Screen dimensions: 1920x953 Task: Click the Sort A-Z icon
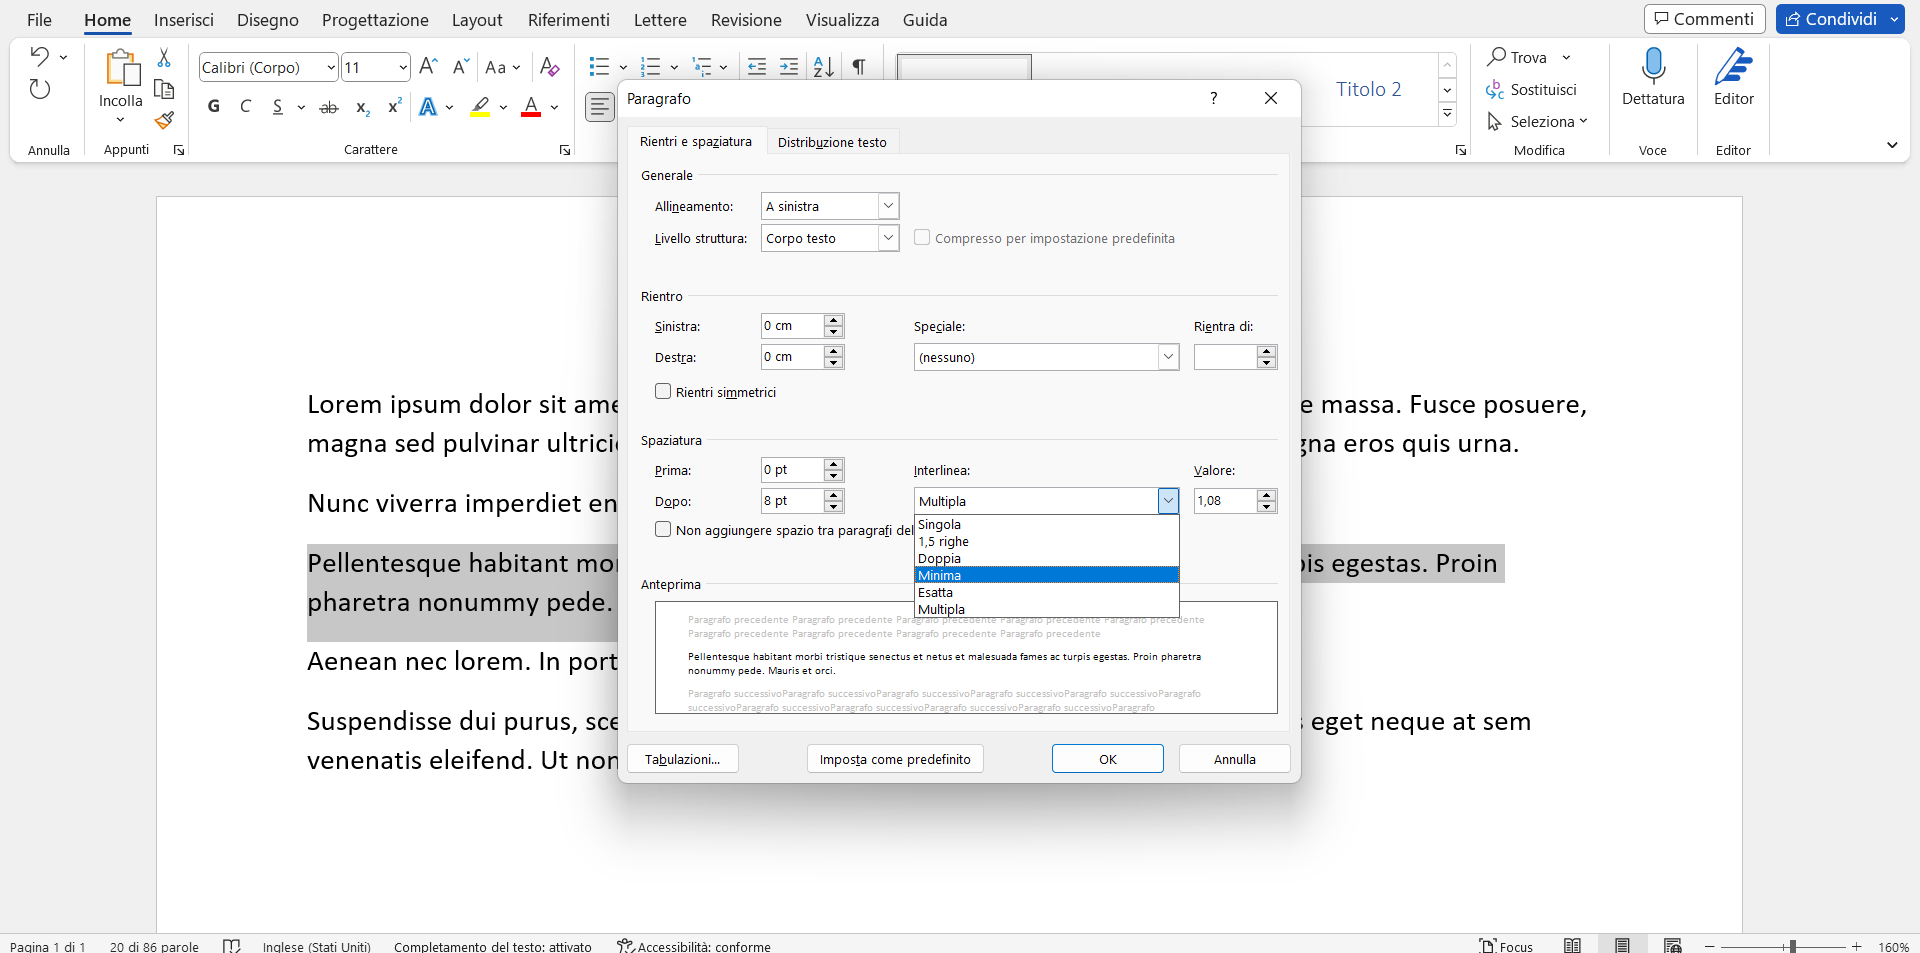(823, 67)
